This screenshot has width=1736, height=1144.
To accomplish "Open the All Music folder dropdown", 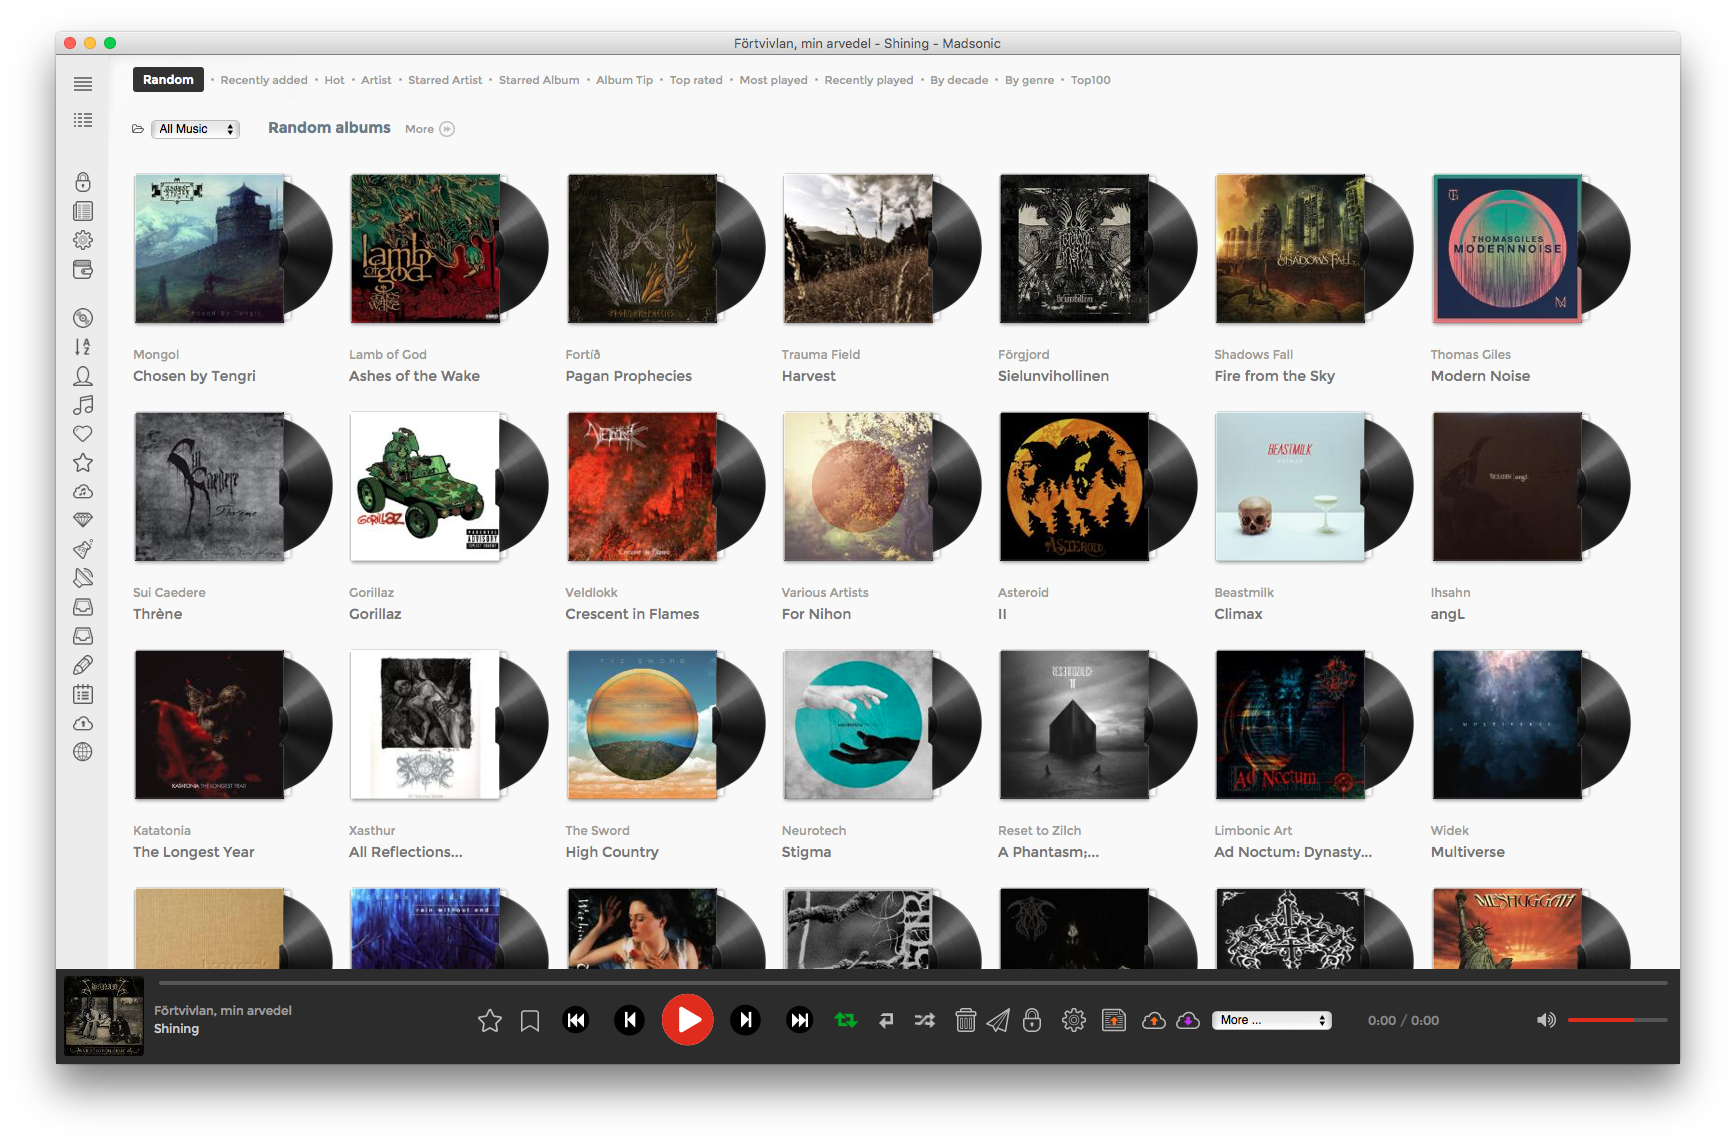I will click(x=195, y=129).
